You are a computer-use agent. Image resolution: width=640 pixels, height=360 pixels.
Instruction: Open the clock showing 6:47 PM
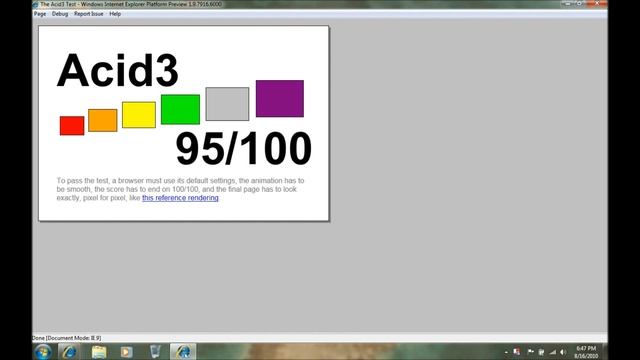[x=586, y=352]
